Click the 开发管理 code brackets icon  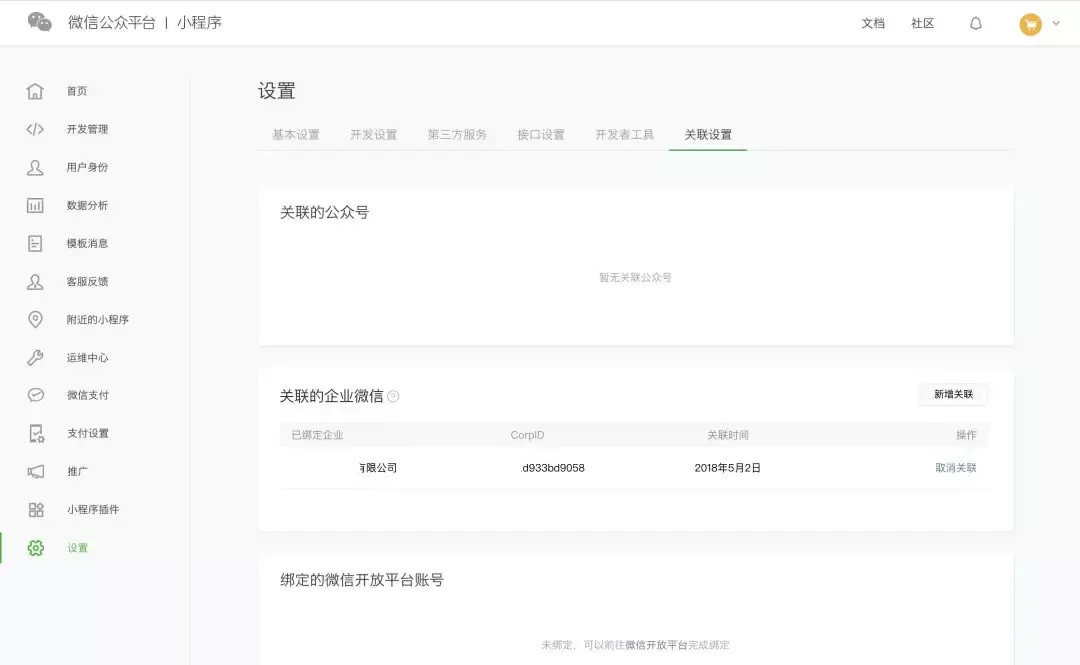pyautogui.click(x=35, y=129)
